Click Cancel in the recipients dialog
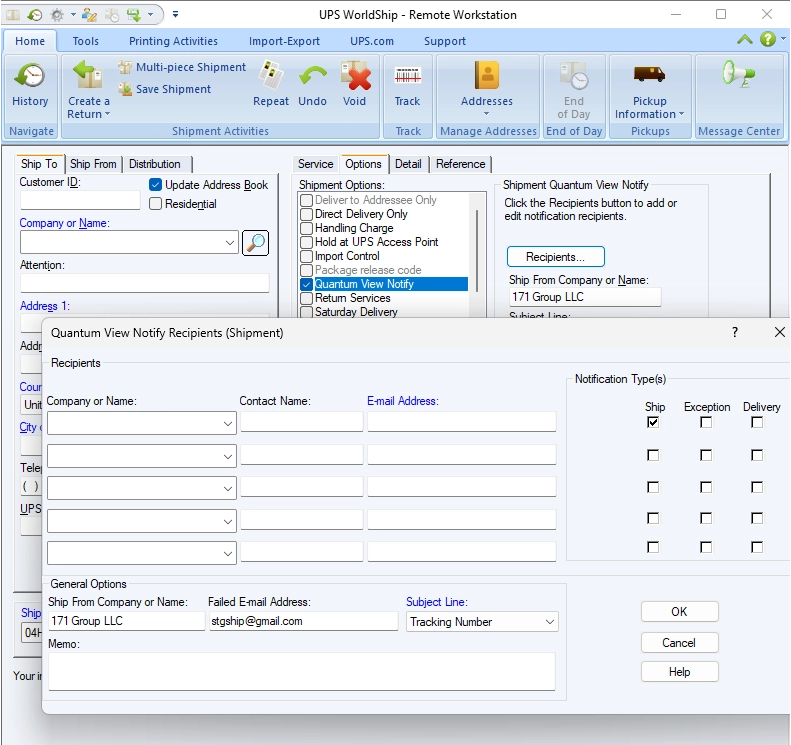This screenshot has height=745, width=791. [679, 643]
